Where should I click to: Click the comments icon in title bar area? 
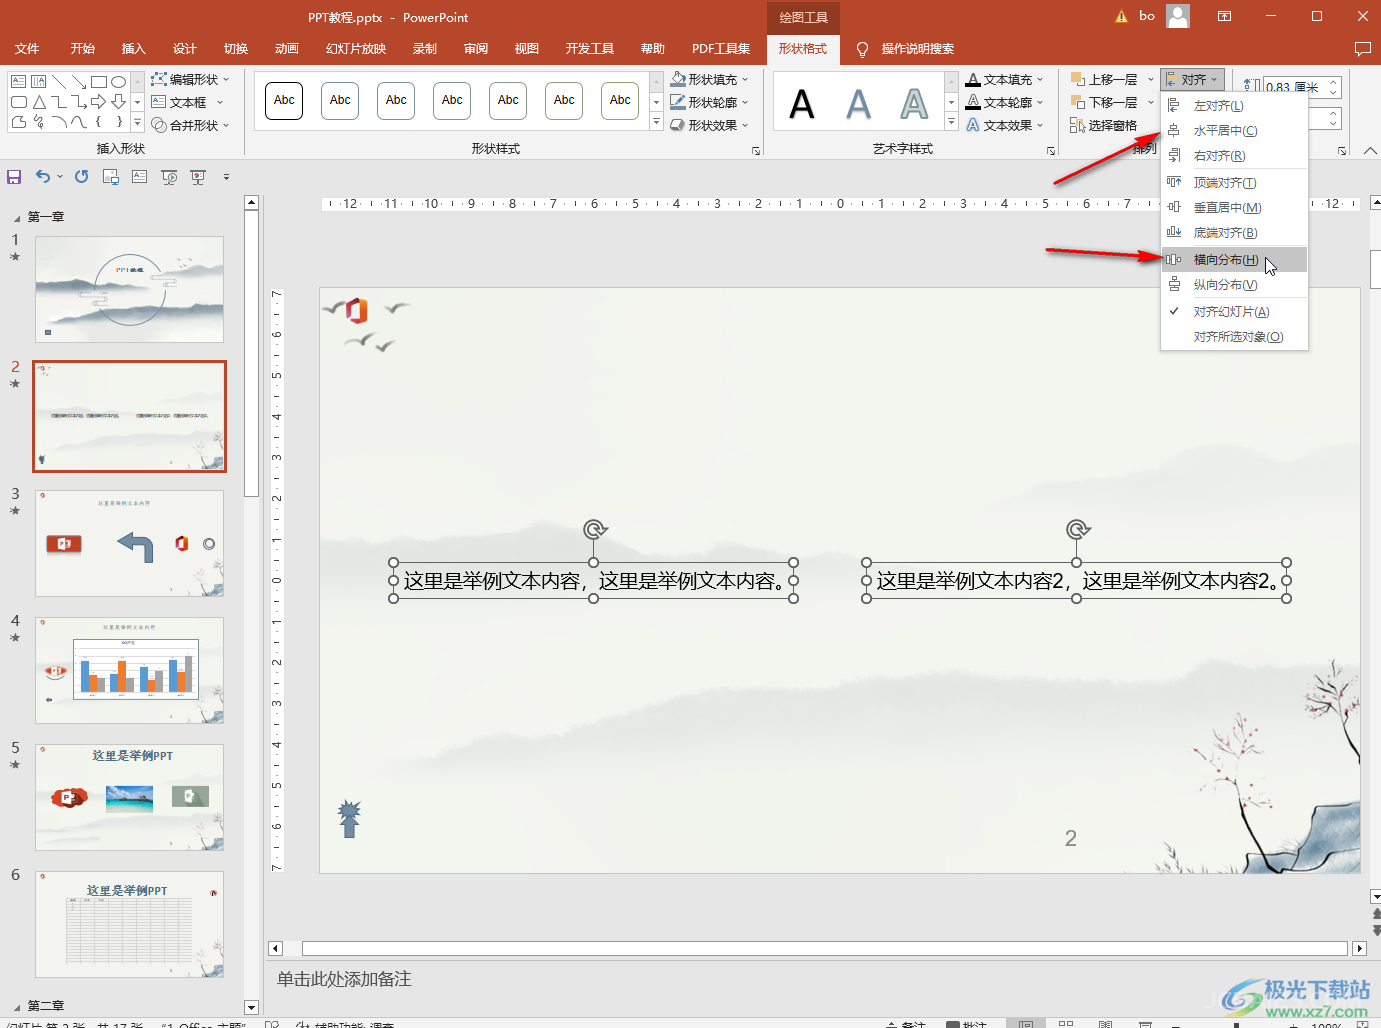point(1362,49)
